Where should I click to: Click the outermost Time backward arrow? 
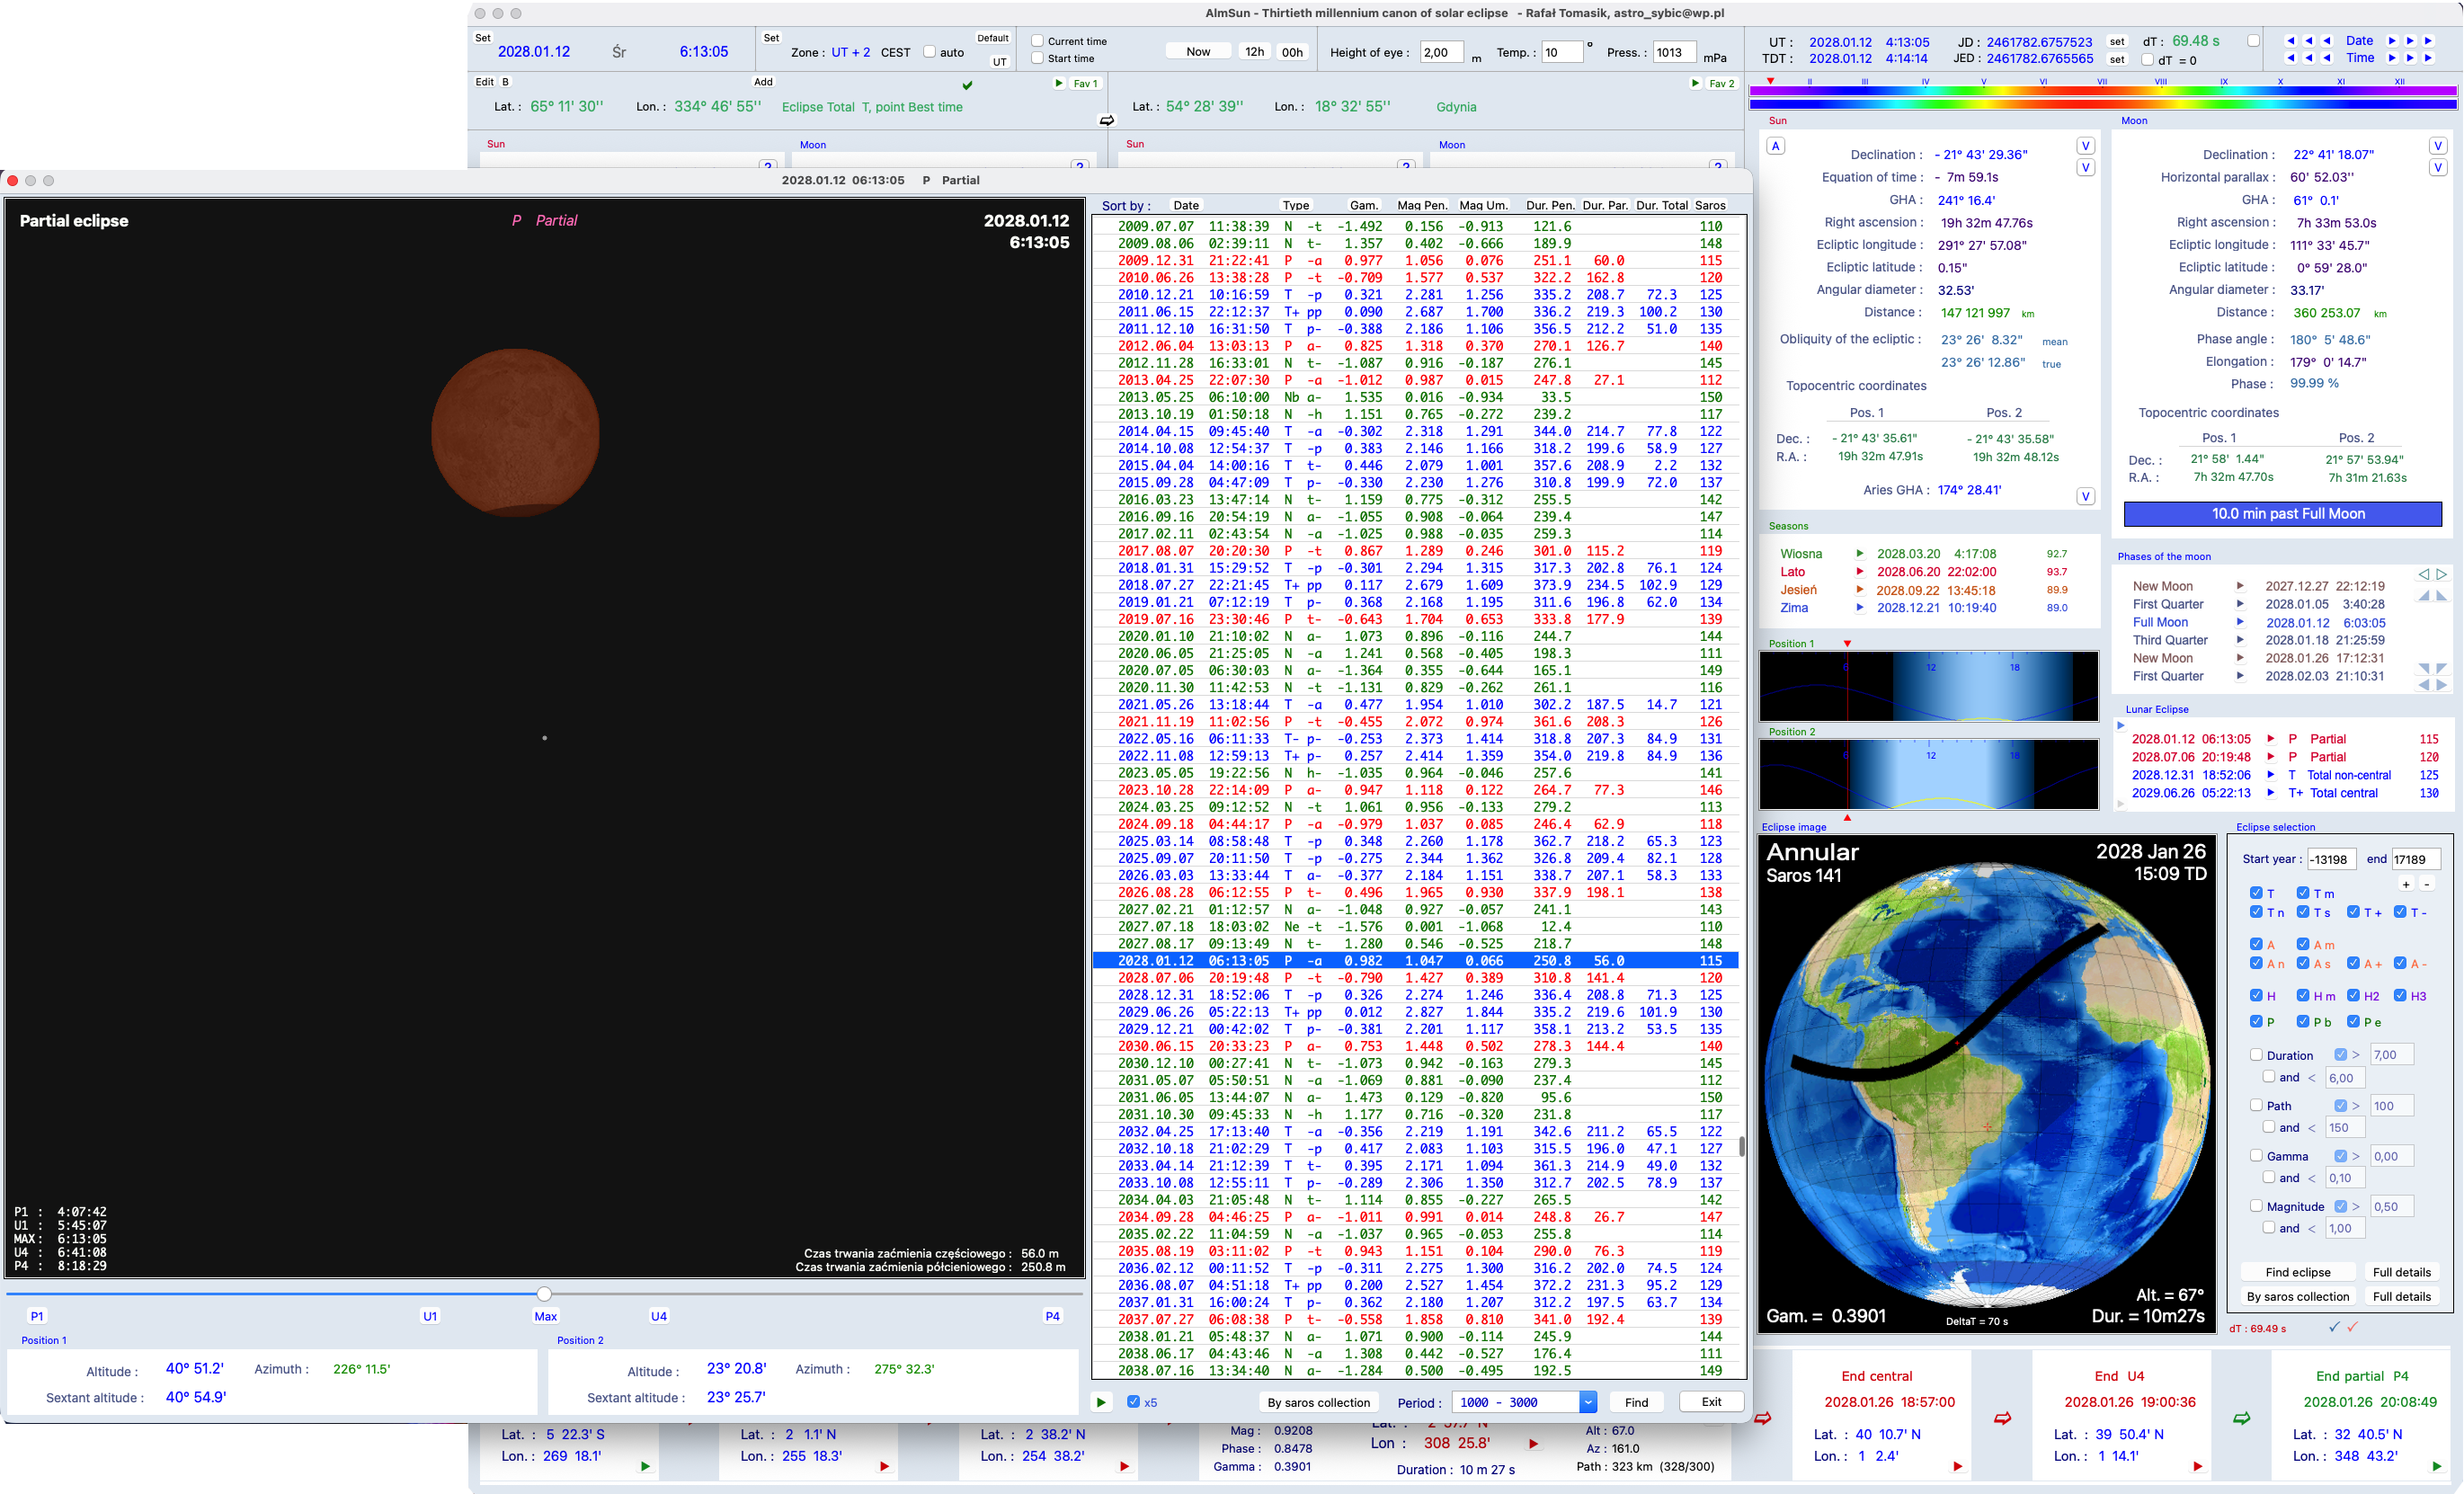[2290, 58]
